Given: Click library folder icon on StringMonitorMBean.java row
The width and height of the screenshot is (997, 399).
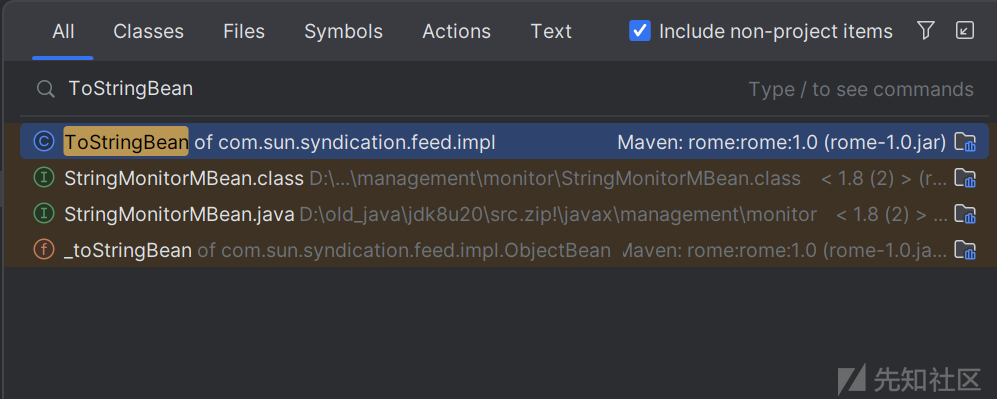Looking at the screenshot, I should tap(965, 215).
